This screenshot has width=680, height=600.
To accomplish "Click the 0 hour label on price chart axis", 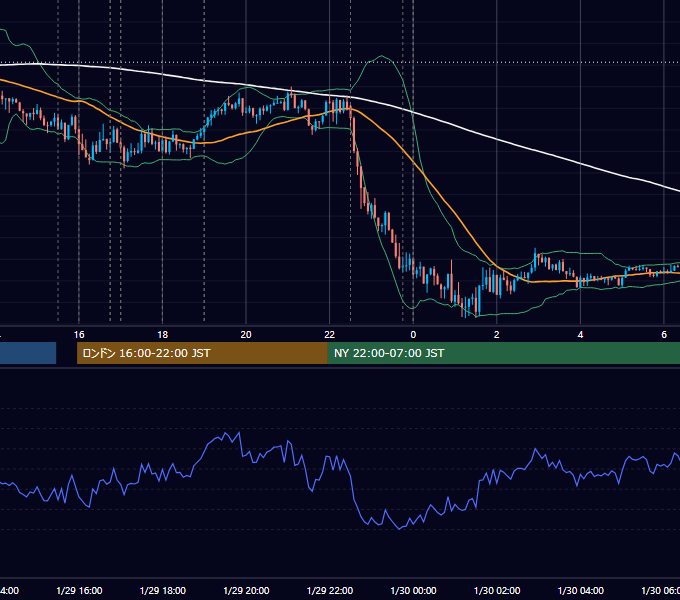I will (x=413, y=335).
